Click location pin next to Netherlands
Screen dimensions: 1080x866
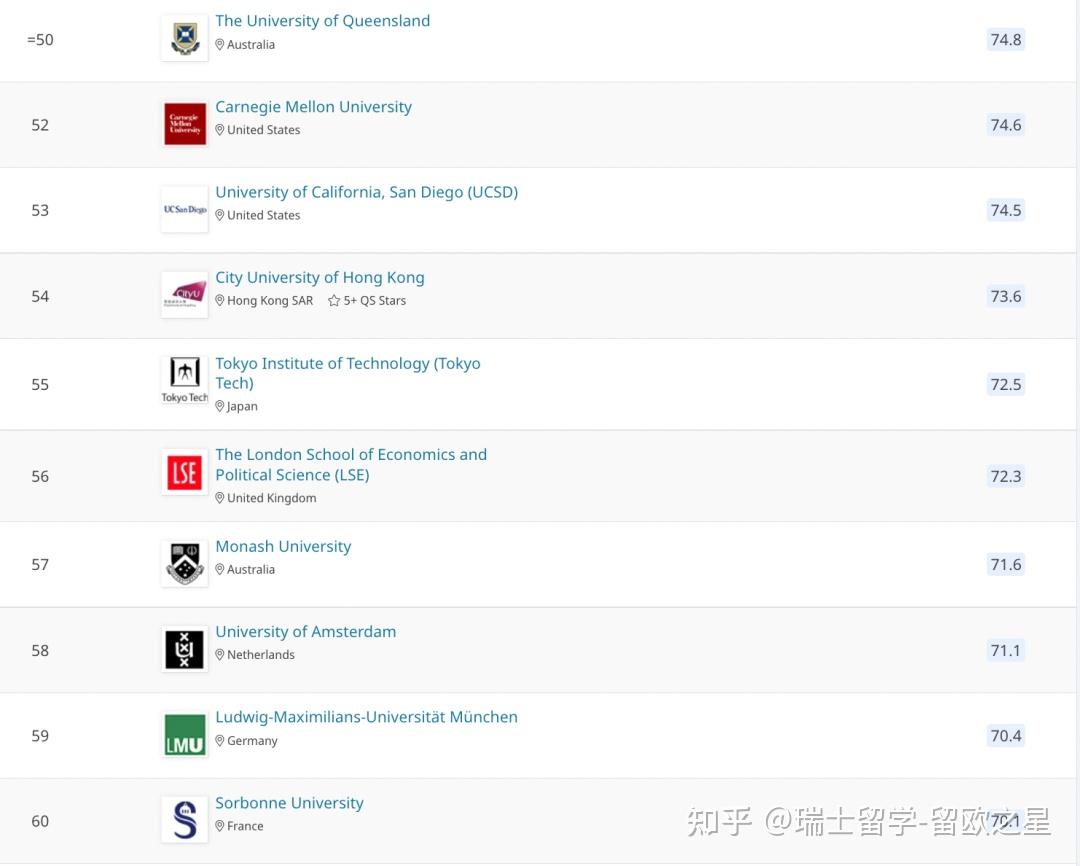point(220,654)
